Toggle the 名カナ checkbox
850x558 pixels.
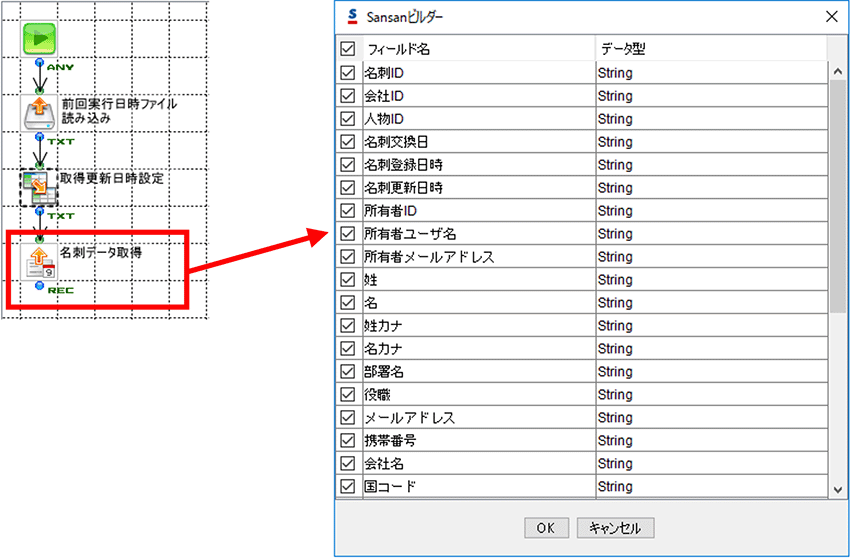(x=347, y=349)
